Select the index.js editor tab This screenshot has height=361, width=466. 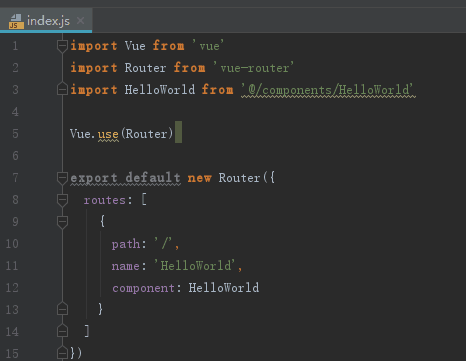(x=46, y=21)
